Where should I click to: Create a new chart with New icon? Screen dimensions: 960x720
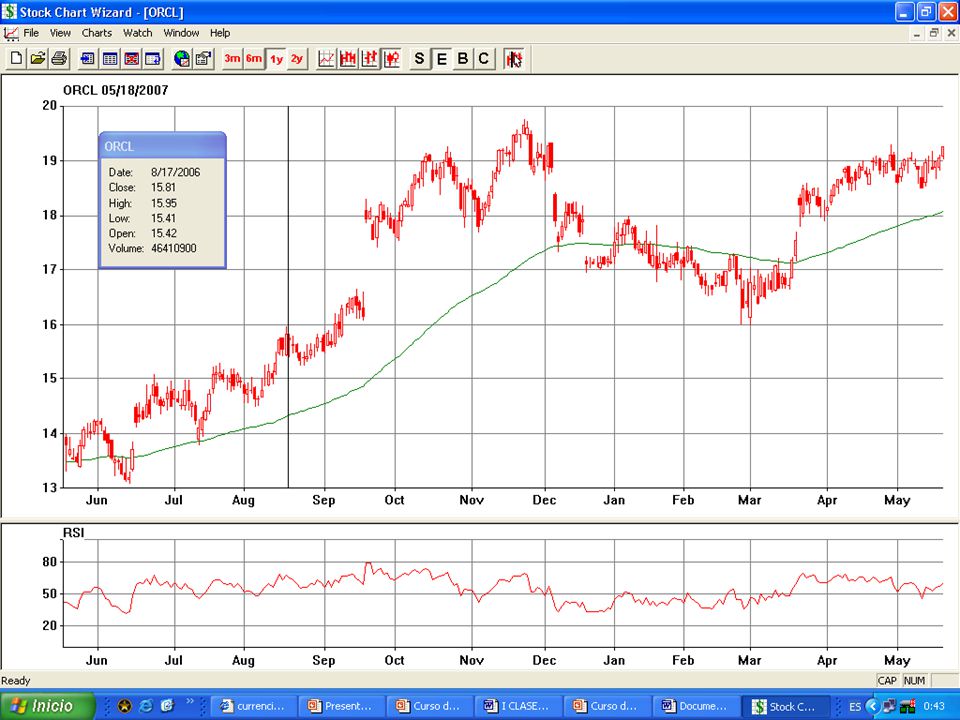coord(17,59)
